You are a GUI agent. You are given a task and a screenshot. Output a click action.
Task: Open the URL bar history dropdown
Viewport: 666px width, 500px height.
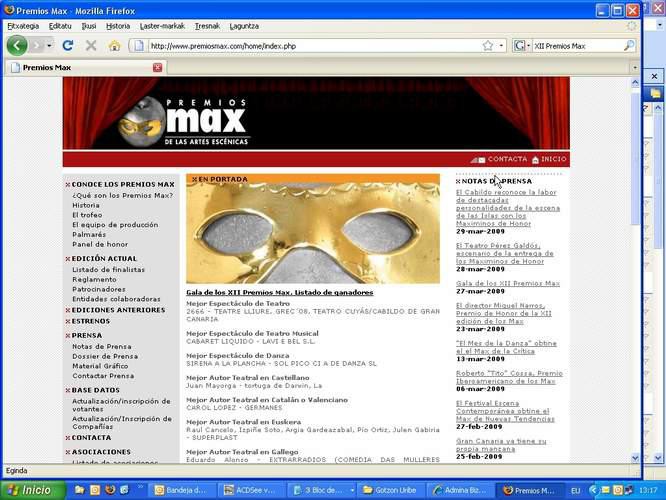click(x=501, y=45)
